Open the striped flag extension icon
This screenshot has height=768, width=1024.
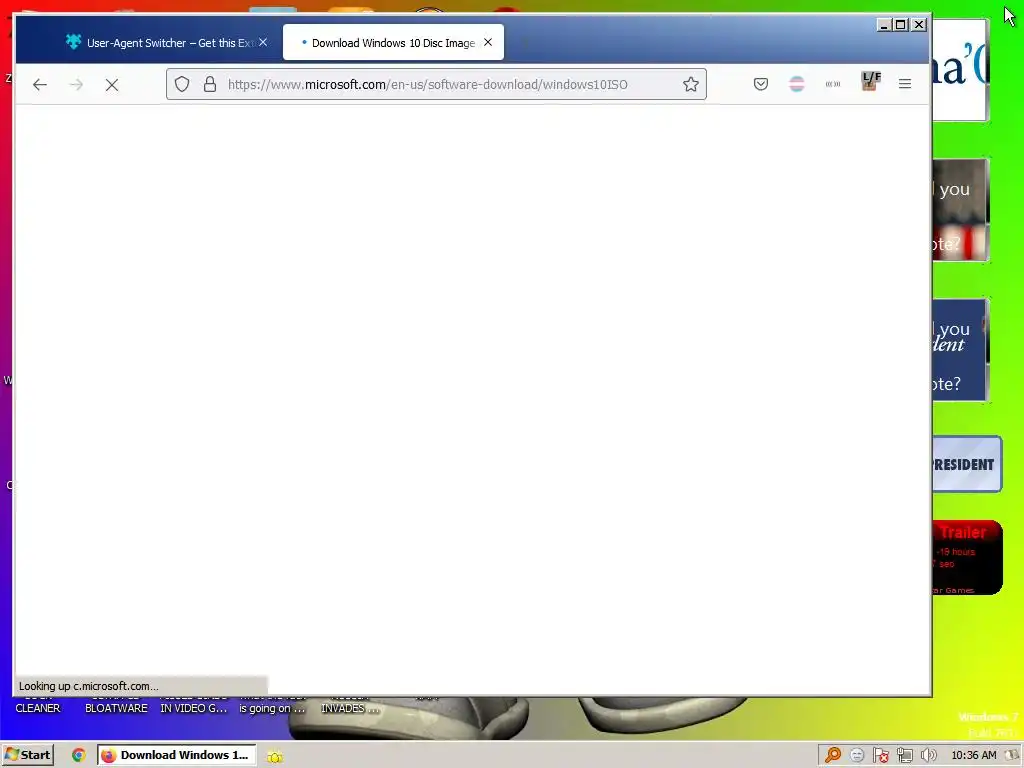pos(797,84)
